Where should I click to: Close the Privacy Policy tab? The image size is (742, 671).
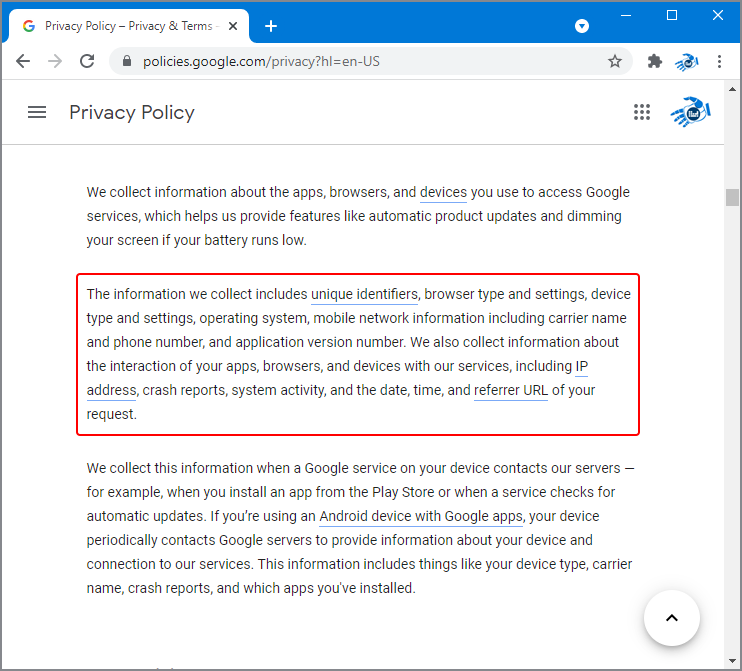(237, 26)
